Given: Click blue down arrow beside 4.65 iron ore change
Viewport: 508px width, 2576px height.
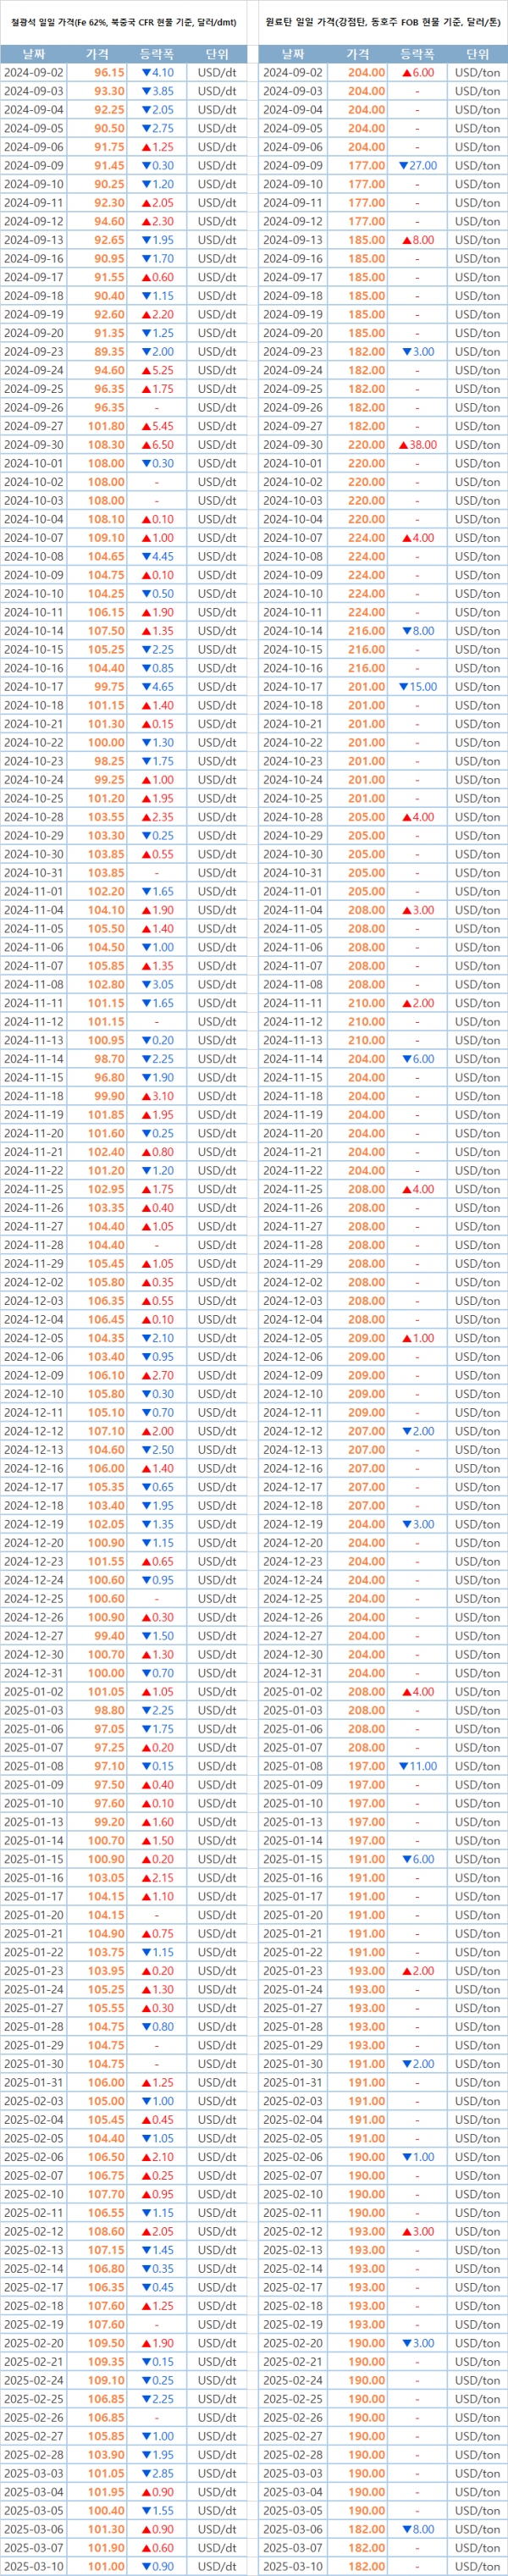Looking at the screenshot, I should point(146,687).
